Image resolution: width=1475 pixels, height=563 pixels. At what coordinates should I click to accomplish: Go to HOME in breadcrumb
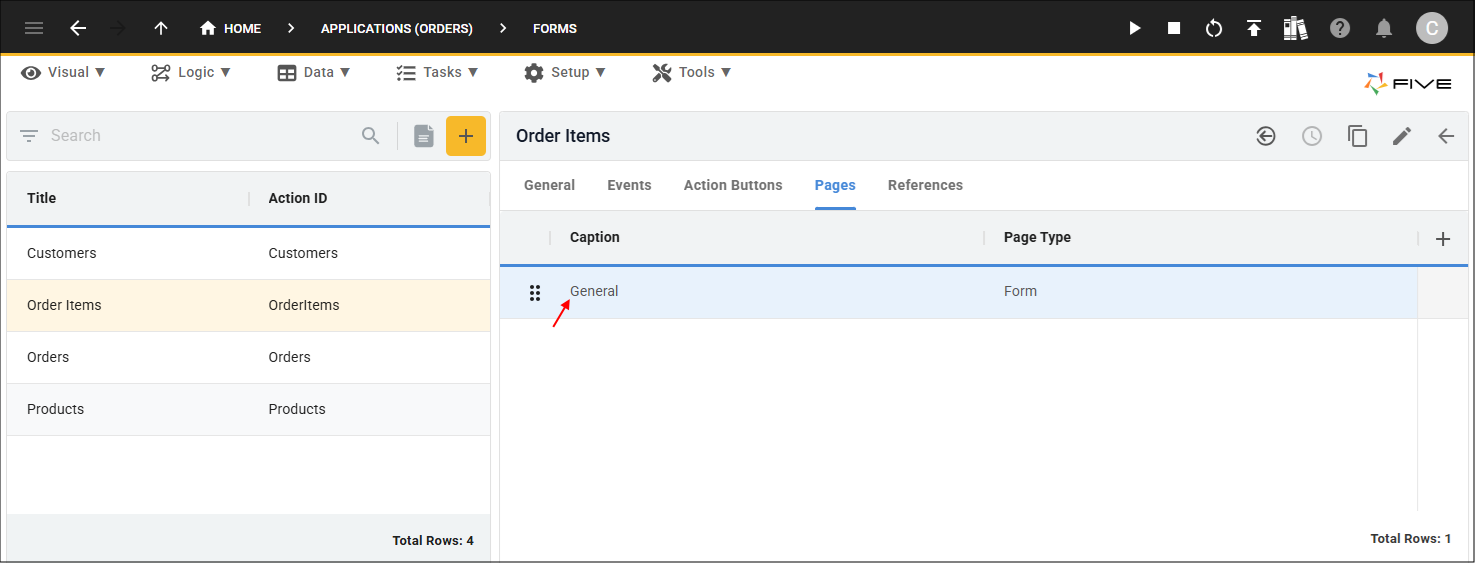tap(231, 28)
